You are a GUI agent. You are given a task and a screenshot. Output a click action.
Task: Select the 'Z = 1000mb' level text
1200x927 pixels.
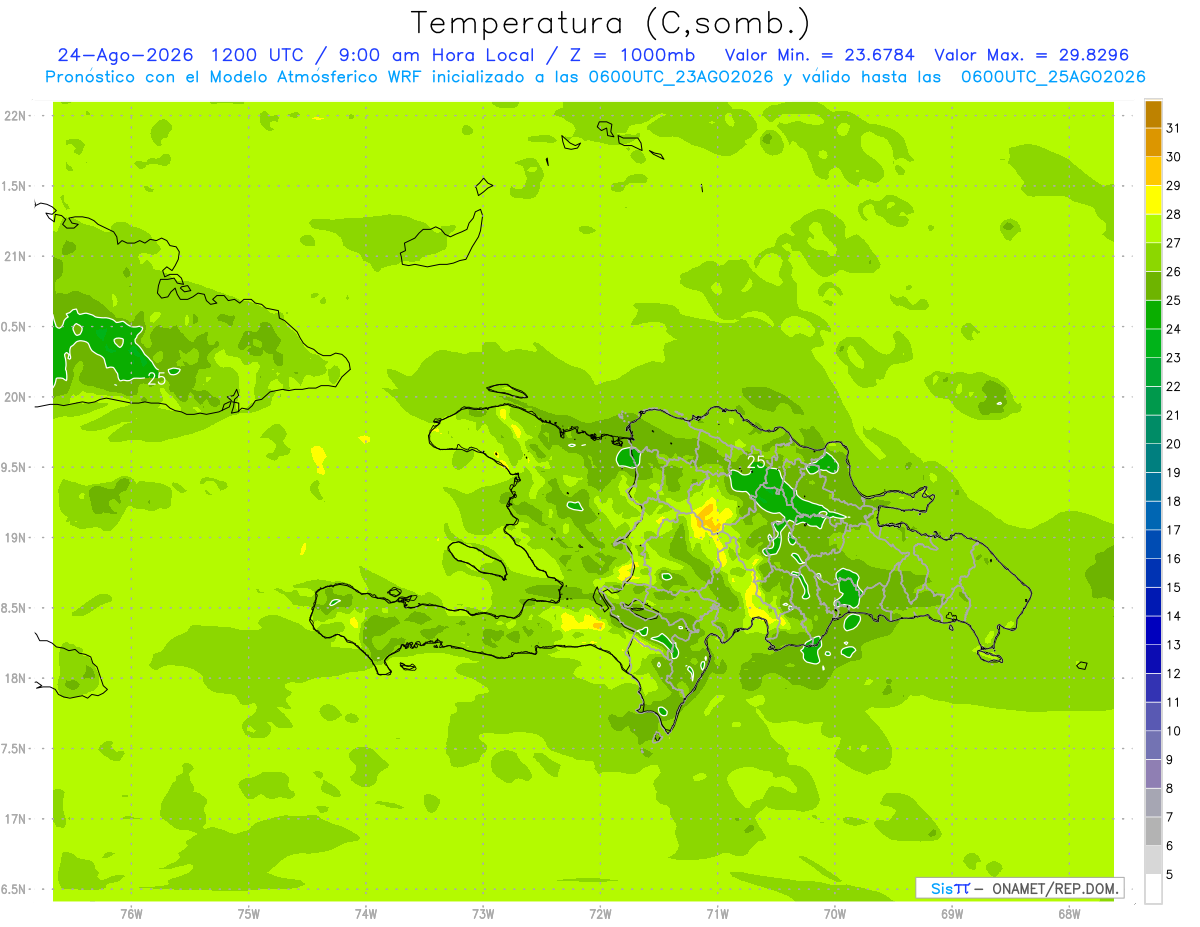pos(632,55)
